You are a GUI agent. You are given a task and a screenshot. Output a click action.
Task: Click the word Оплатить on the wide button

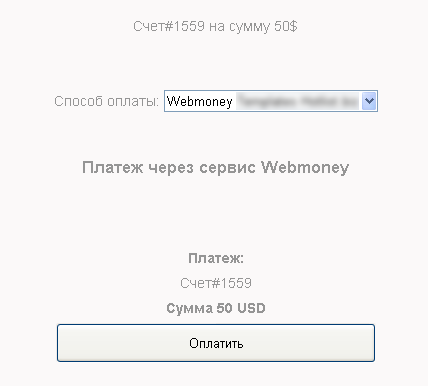tap(216, 343)
